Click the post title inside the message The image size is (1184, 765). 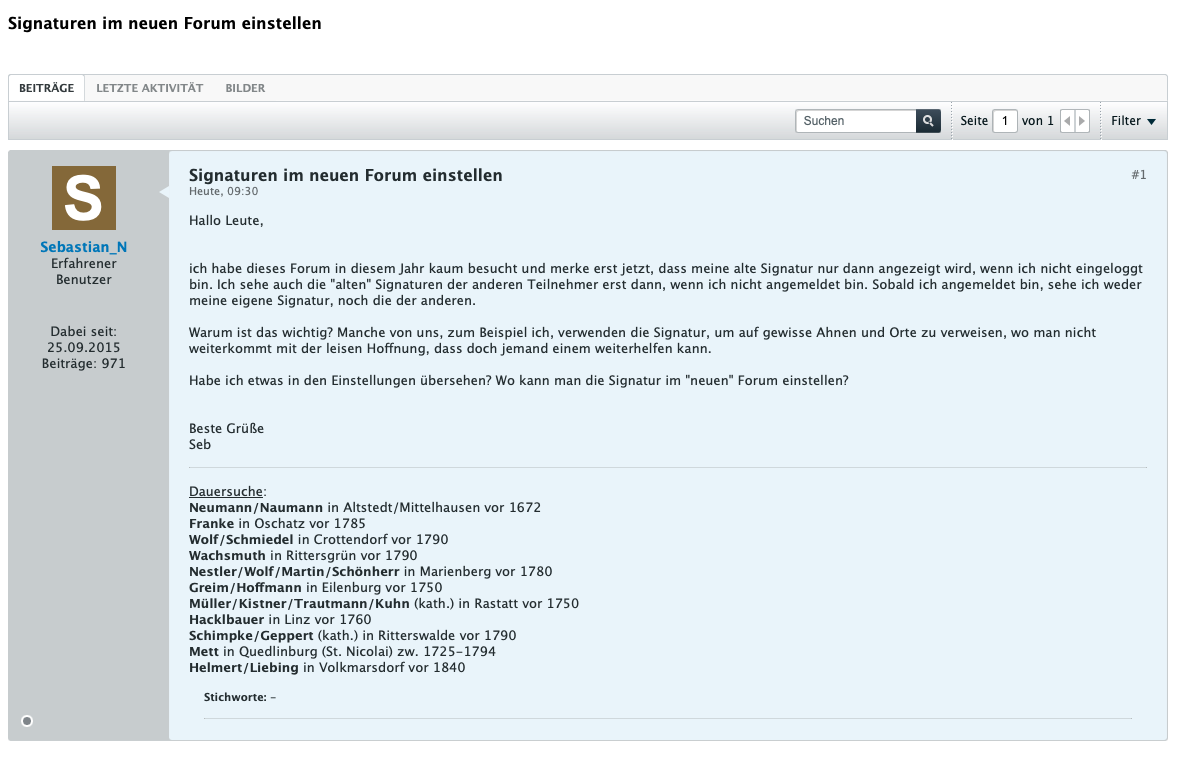tap(345, 175)
